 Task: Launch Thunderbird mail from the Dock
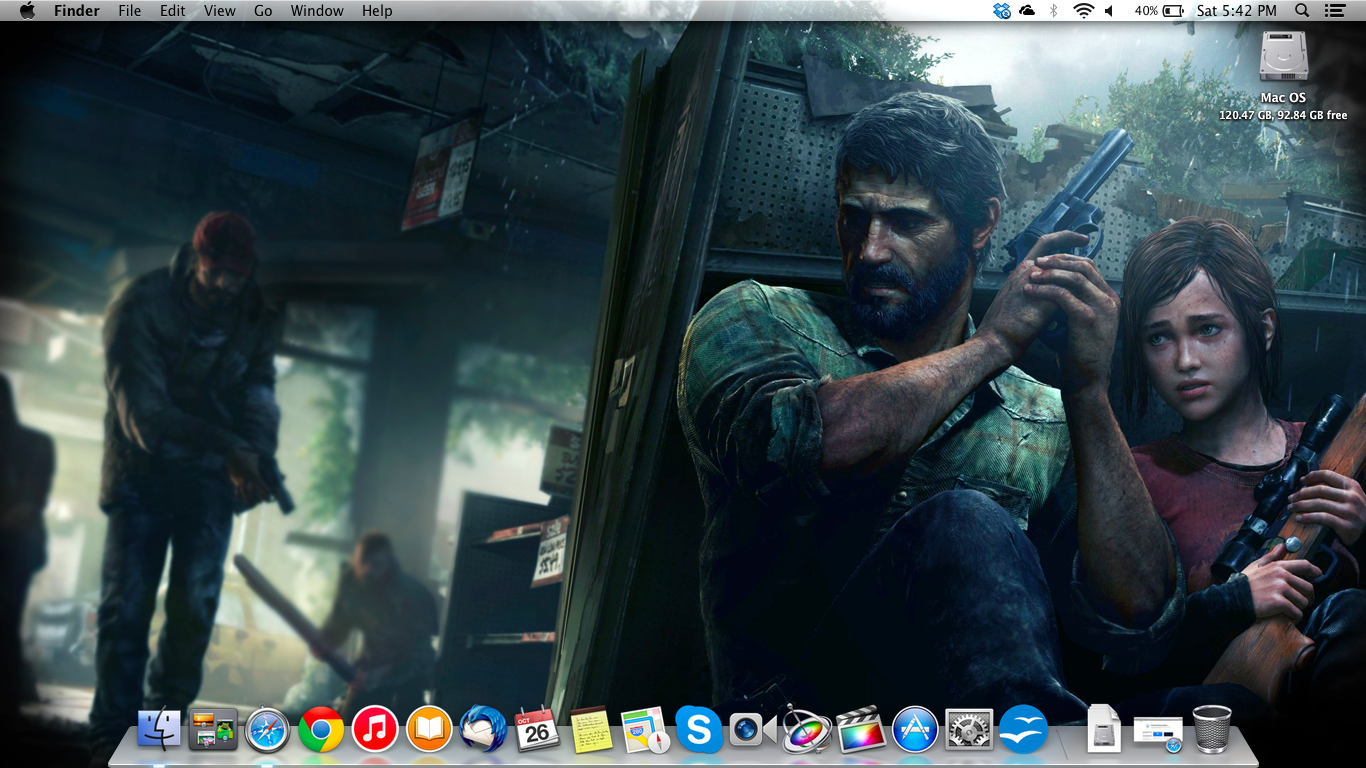click(x=483, y=730)
